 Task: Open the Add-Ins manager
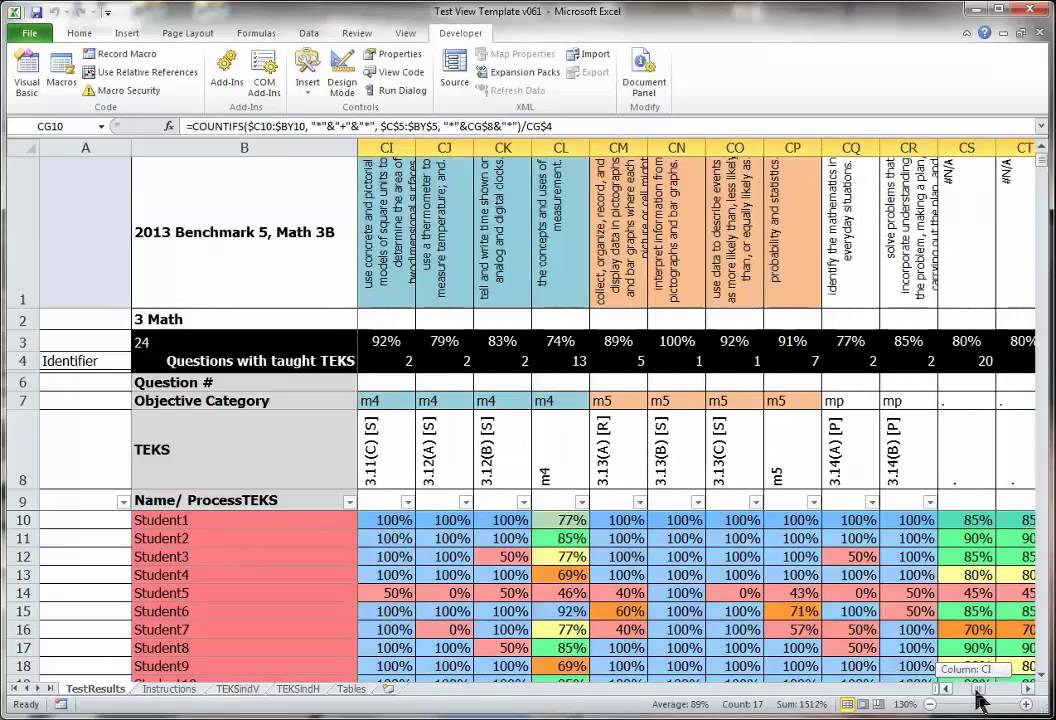pyautogui.click(x=226, y=69)
